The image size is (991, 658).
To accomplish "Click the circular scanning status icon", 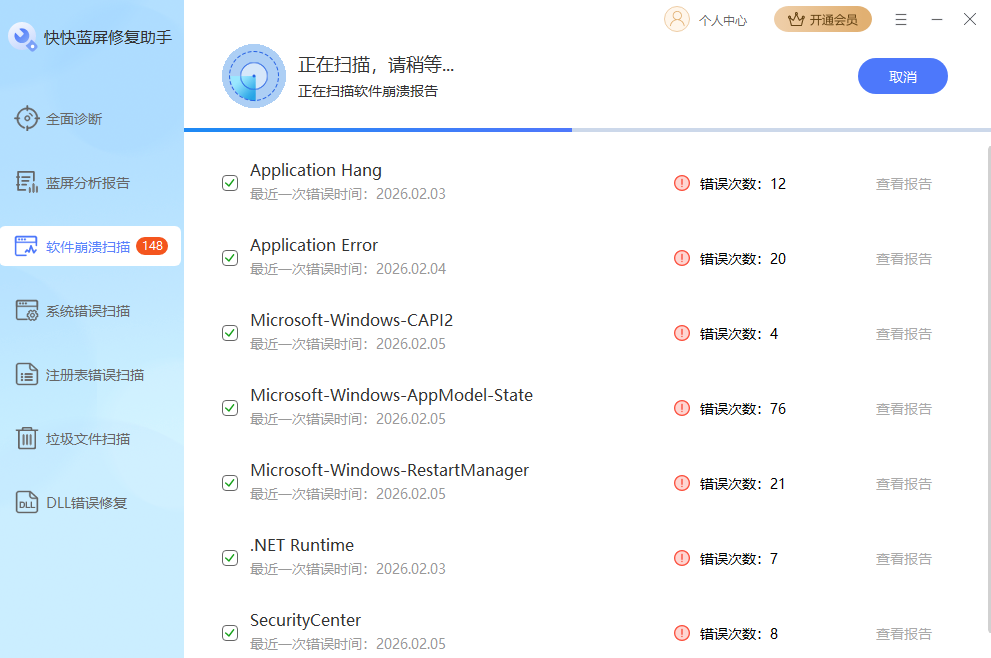I will pos(253,75).
